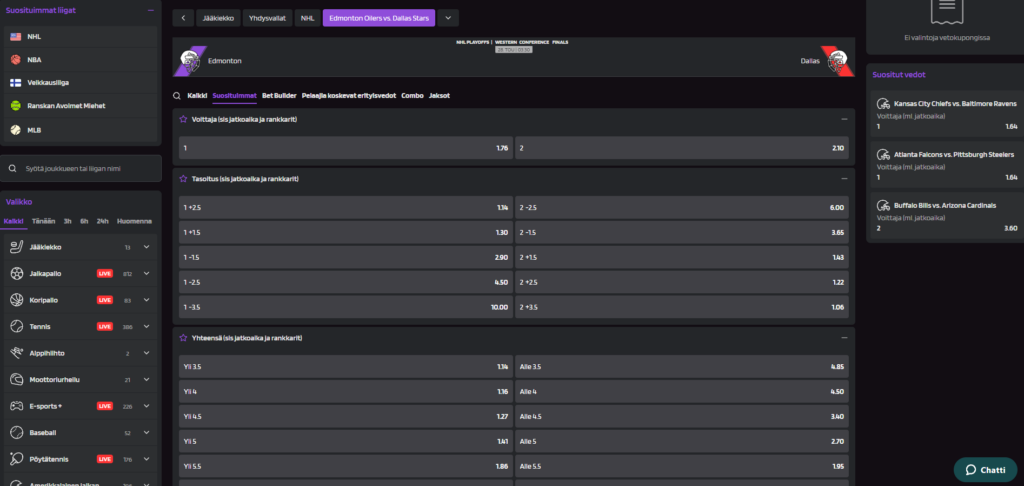Image resolution: width=1024 pixels, height=486 pixels.
Task: Expand the Tennis sport category
Action: [146, 326]
